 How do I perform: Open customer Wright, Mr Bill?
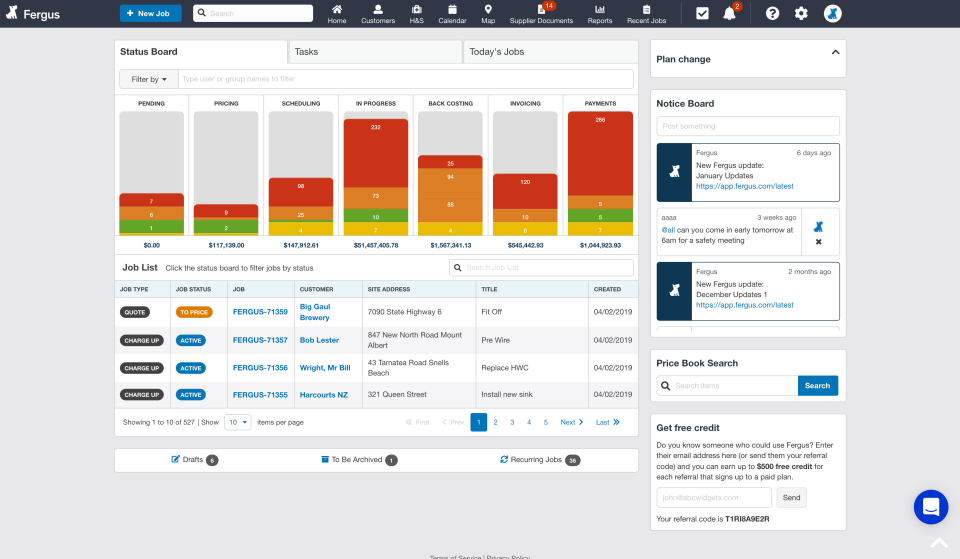point(325,368)
